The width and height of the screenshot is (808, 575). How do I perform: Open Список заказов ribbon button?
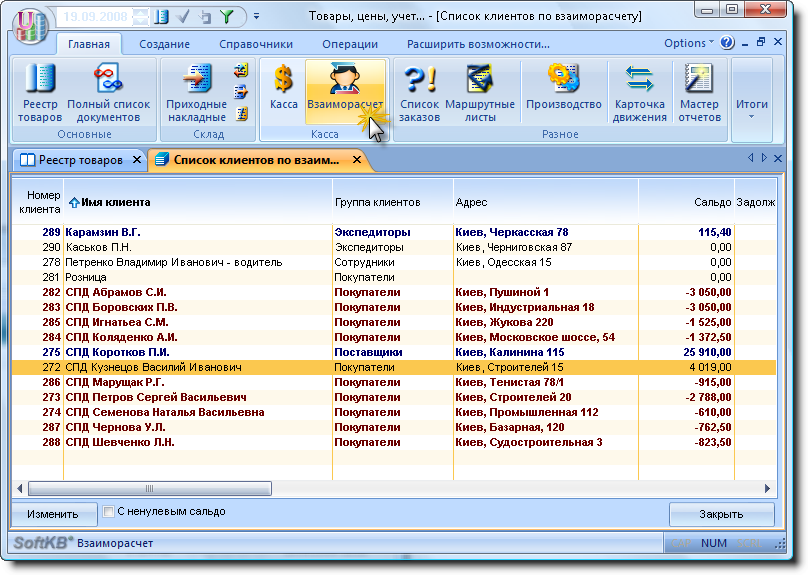coord(419,93)
